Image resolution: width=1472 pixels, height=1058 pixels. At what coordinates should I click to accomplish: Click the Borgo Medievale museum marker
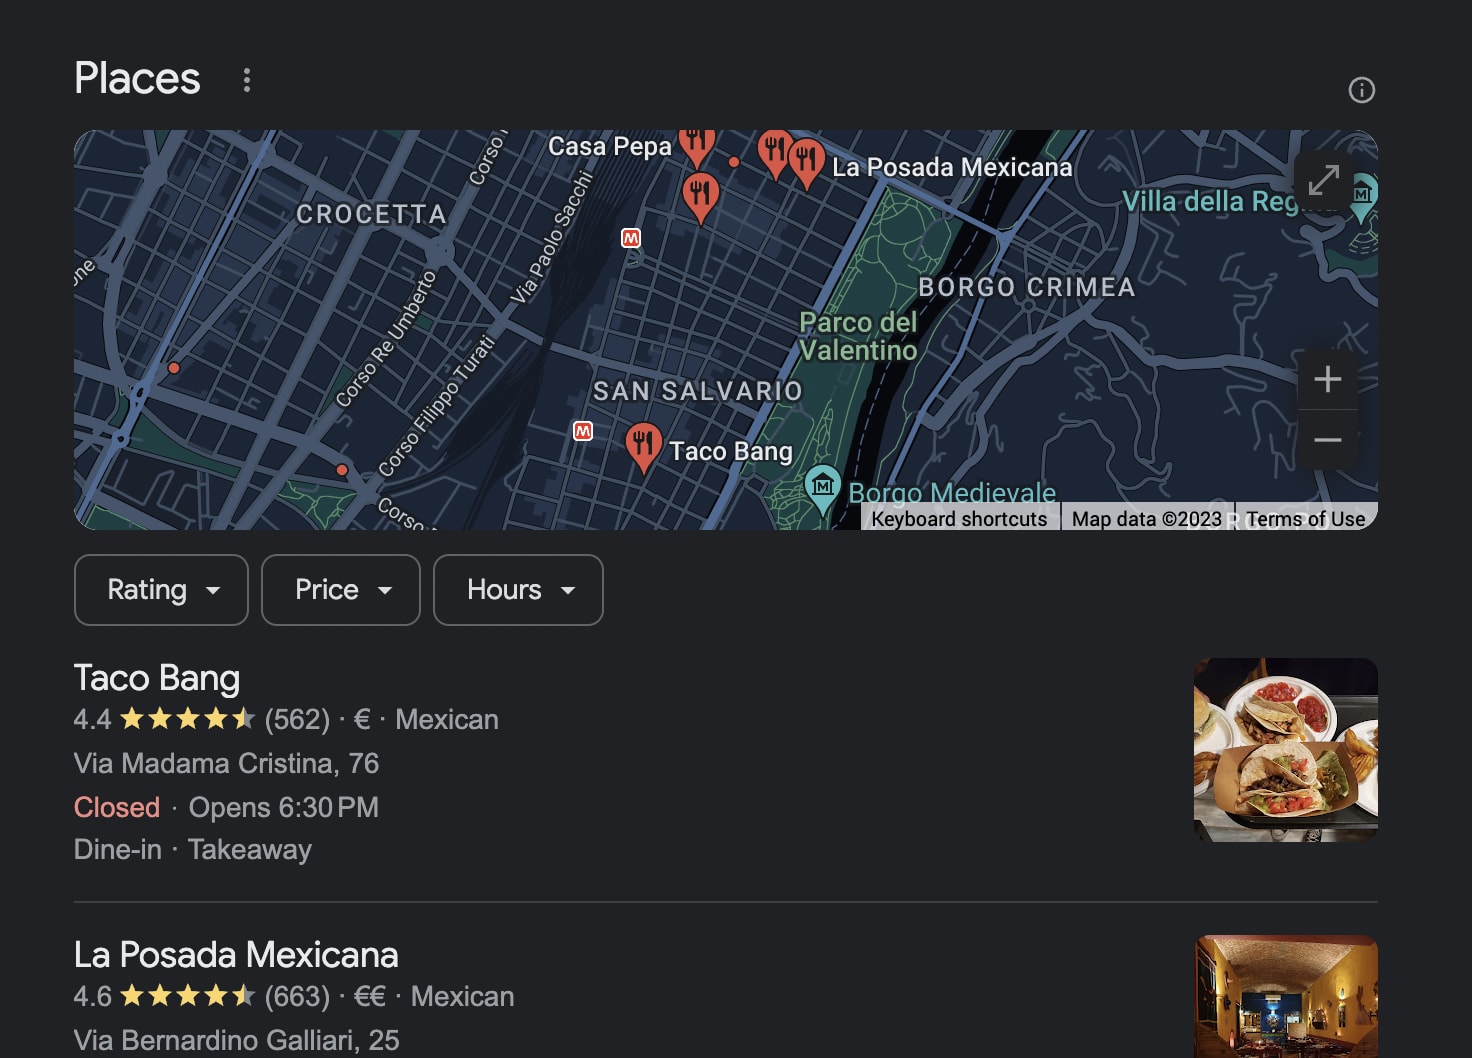pos(822,489)
